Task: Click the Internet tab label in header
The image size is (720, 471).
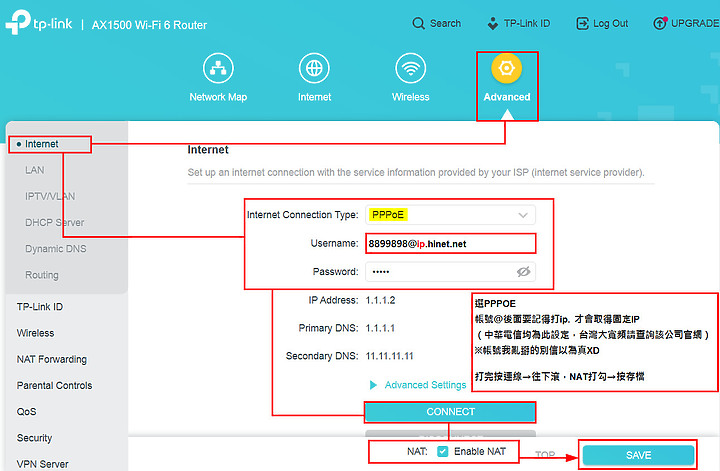Action: coord(314,97)
